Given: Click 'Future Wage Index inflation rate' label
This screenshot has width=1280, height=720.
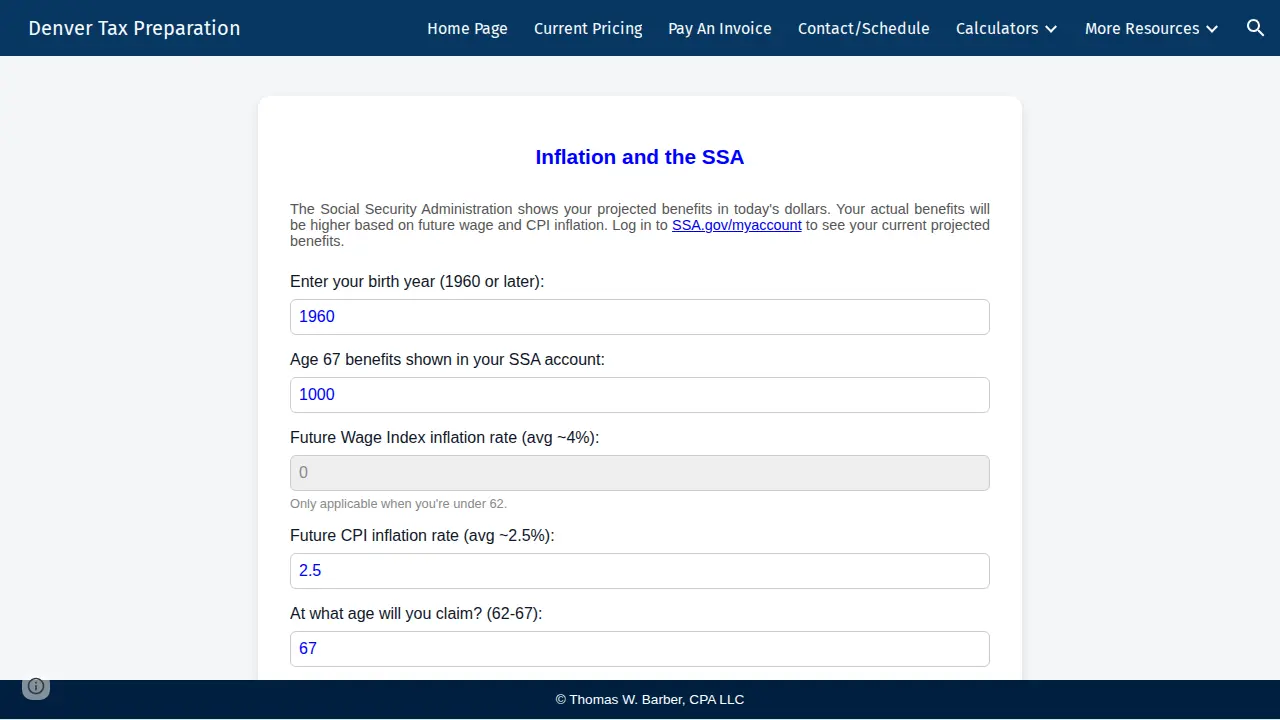Looking at the screenshot, I should click(x=445, y=438).
